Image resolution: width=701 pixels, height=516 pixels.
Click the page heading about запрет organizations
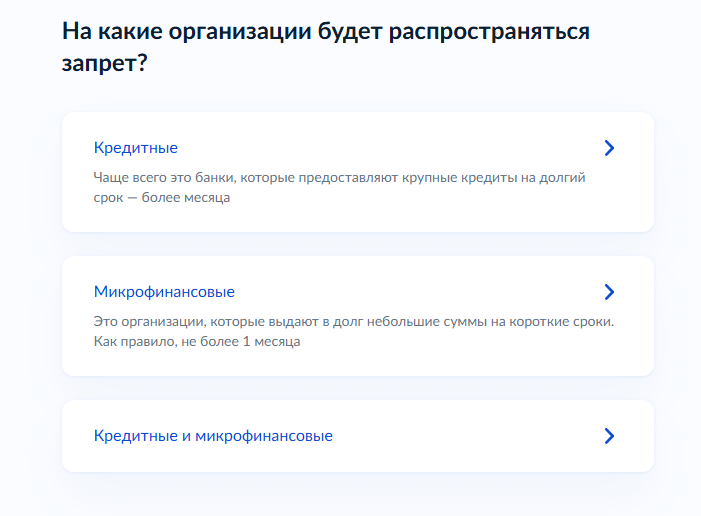point(325,47)
